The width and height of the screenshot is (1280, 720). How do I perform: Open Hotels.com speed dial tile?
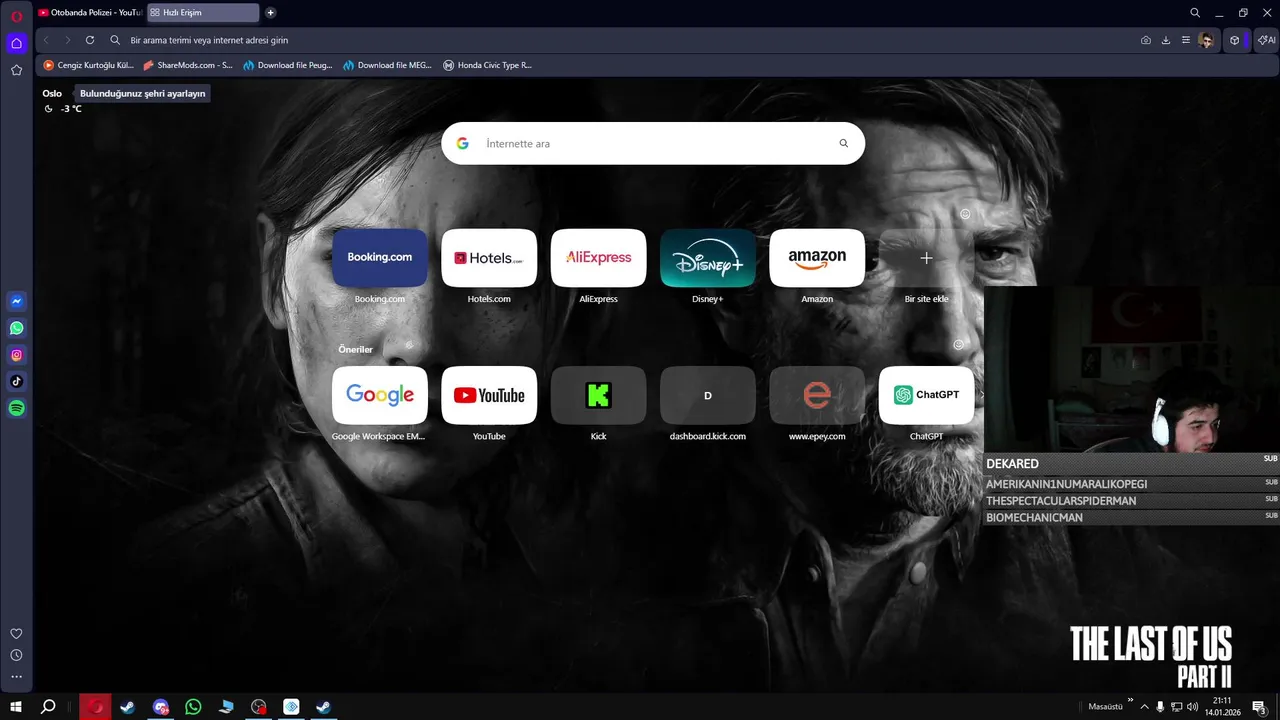(x=489, y=258)
